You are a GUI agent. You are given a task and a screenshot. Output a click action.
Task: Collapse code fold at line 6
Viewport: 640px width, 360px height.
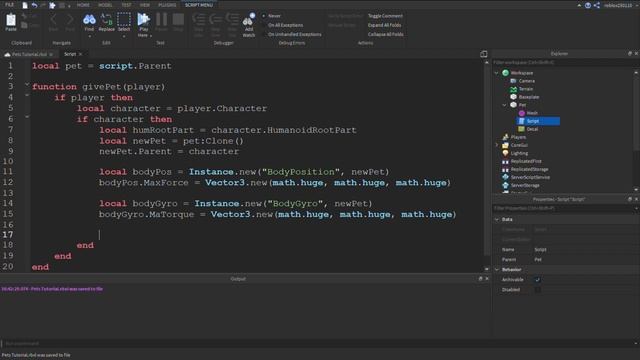(27, 117)
